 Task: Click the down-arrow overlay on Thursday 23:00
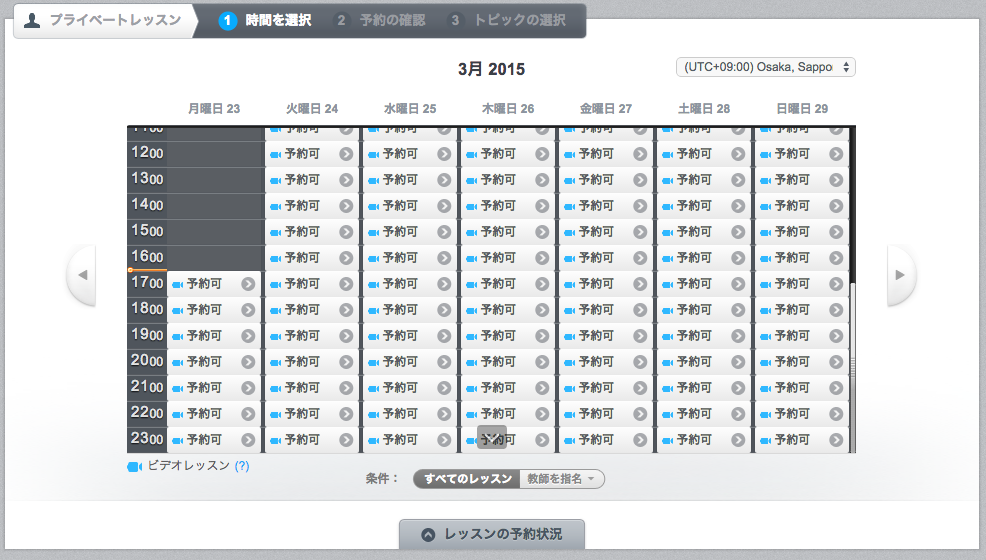pos(492,437)
